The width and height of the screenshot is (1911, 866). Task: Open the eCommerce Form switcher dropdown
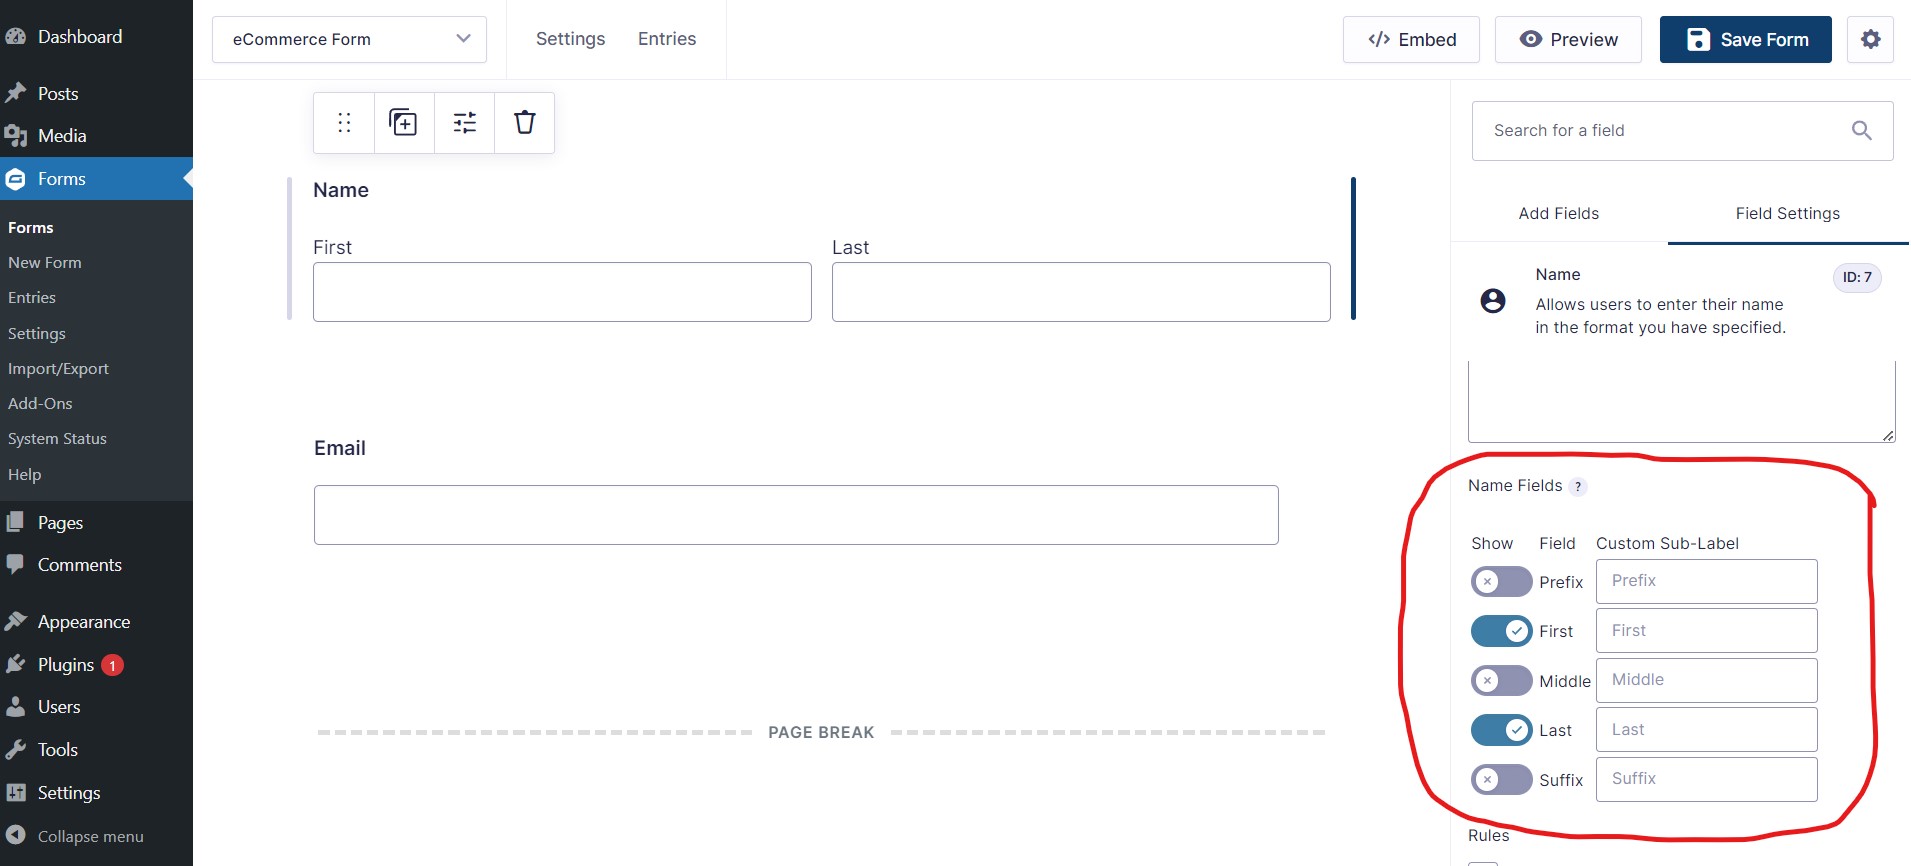pos(349,40)
